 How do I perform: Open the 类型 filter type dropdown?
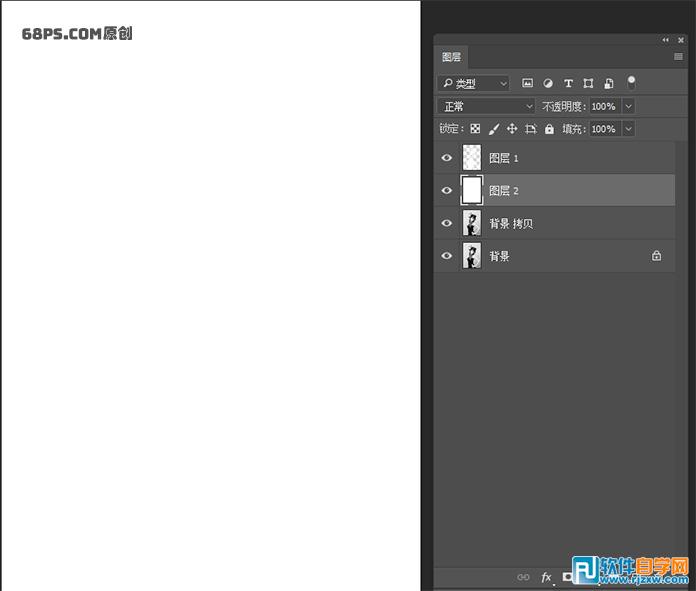coord(474,83)
